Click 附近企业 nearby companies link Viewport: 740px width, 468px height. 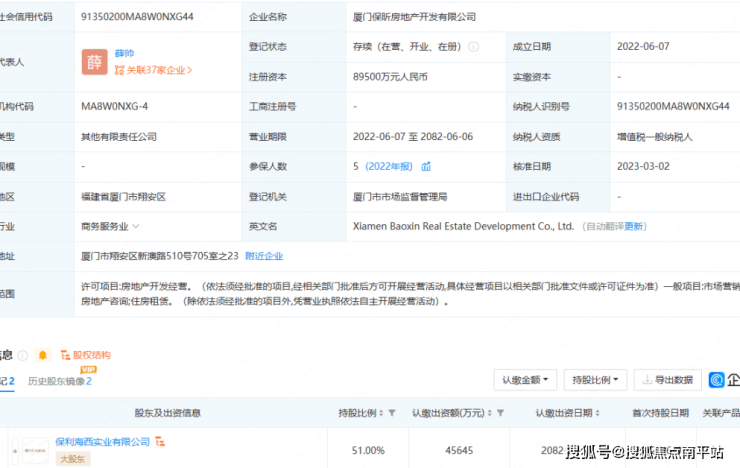click(264, 256)
